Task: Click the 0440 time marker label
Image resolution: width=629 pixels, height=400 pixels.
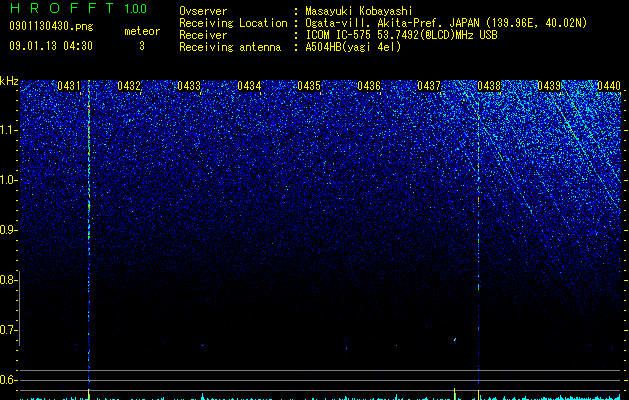Action: 609,86
